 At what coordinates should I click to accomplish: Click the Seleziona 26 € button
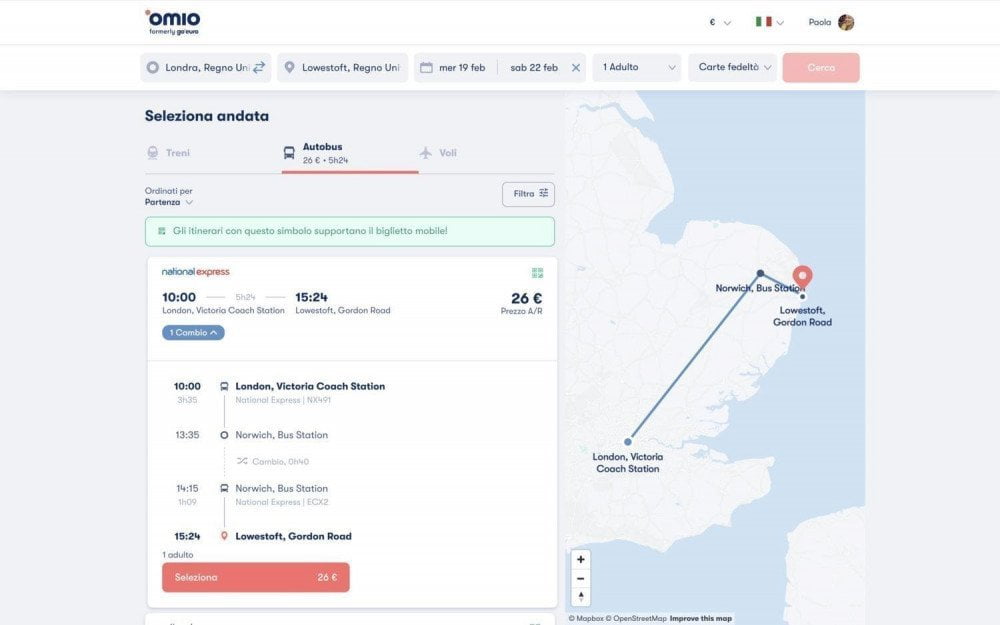[x=255, y=577]
